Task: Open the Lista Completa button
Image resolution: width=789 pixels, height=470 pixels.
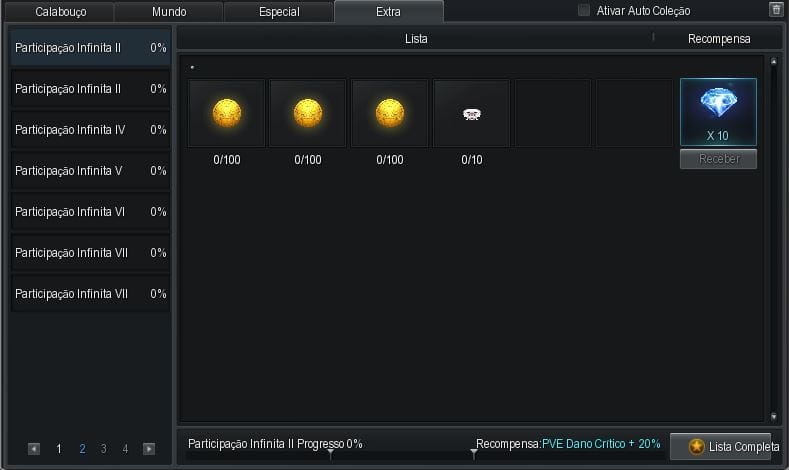Action: tap(726, 446)
